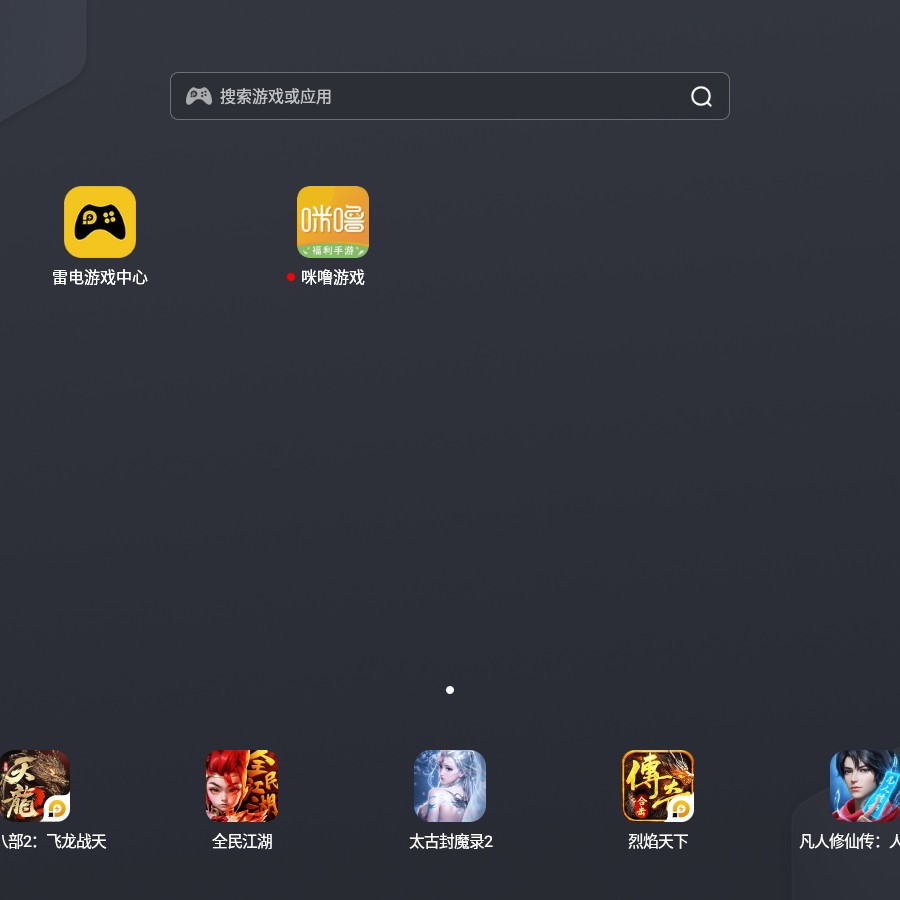900x900 pixels.
Task: Open the 雷电游戏中心 app icon
Action: tap(100, 222)
